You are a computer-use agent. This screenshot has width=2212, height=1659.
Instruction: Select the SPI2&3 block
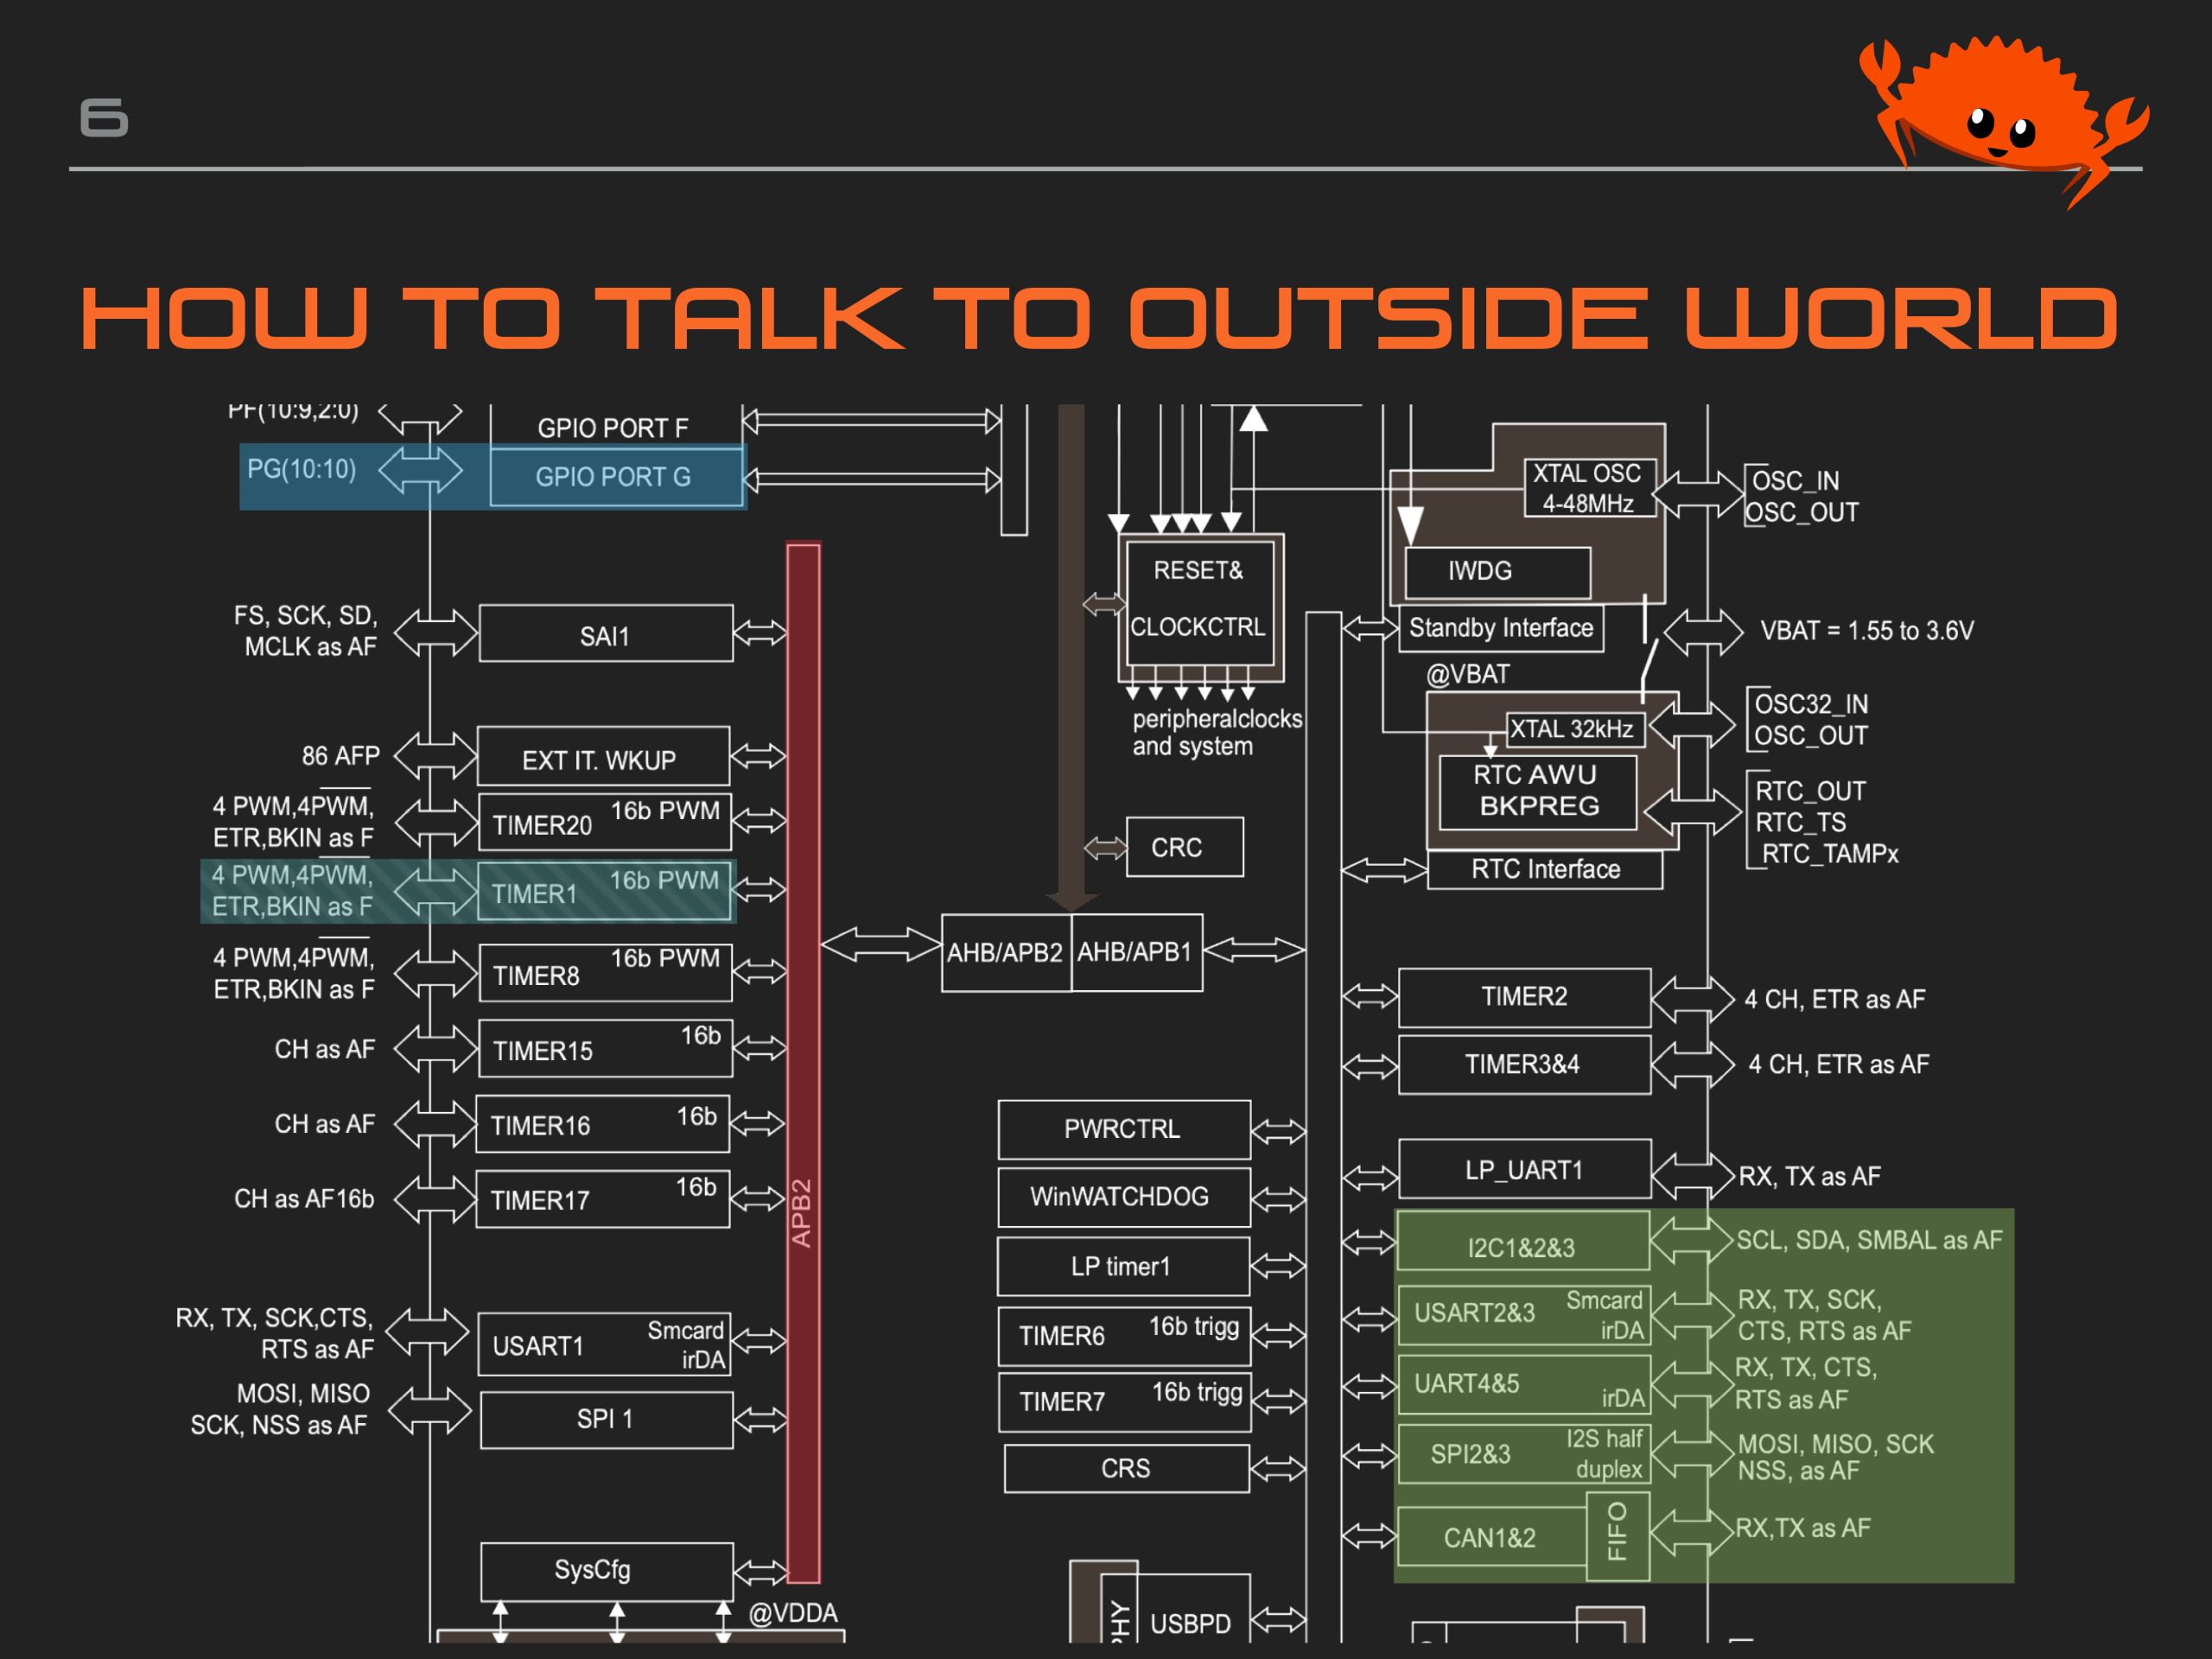pyautogui.click(x=1524, y=1453)
